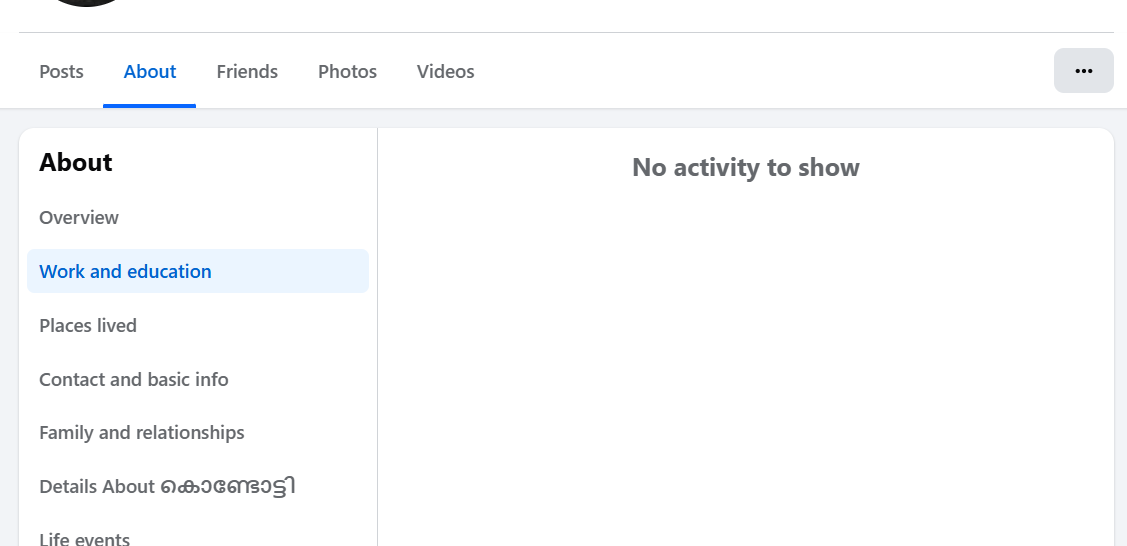
Task: Go to the Photos tab
Action: pyautogui.click(x=347, y=72)
